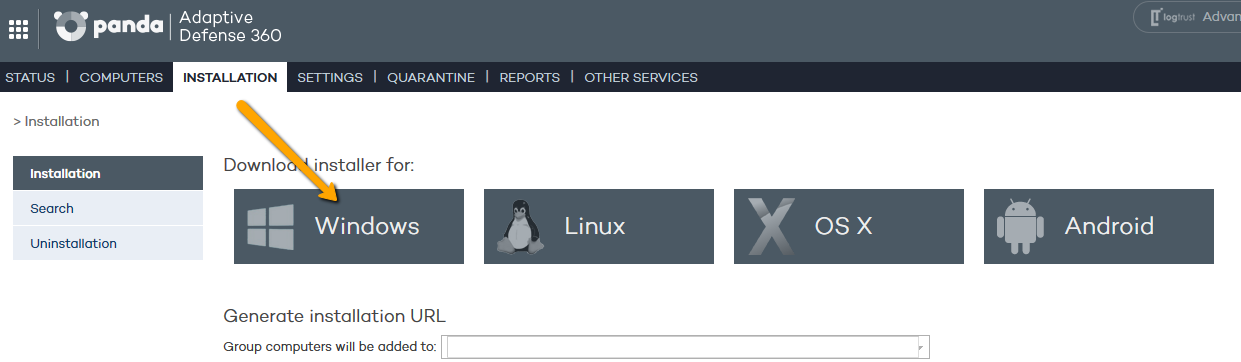This screenshot has height=362, width=1241.
Task: Download the Linux installer
Action: tap(599, 226)
